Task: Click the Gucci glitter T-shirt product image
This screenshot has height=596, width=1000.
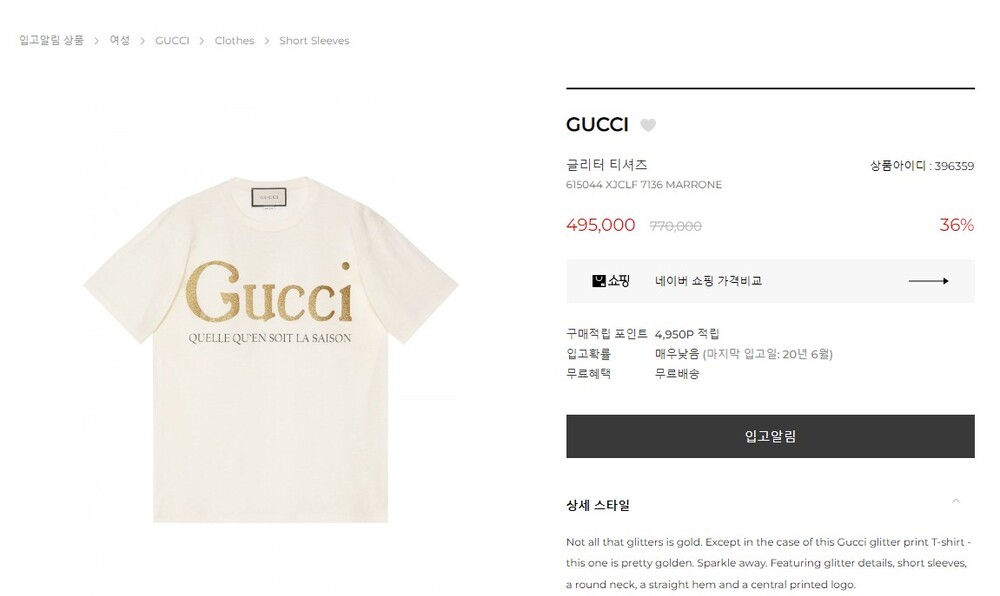Action: 270,349
